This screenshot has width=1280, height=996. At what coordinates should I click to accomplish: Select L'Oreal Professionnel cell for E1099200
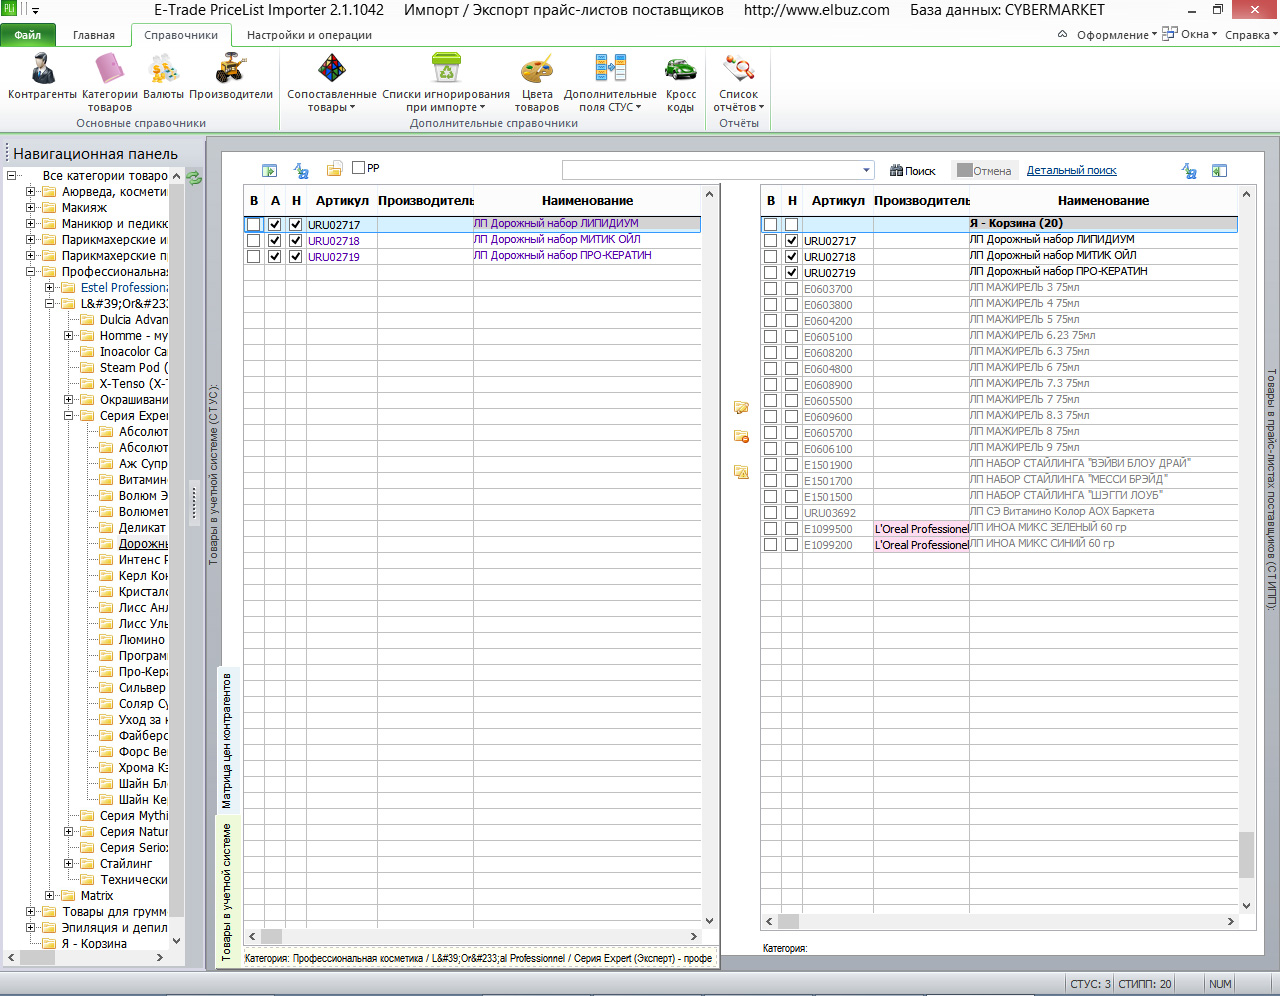pyautogui.click(x=921, y=545)
